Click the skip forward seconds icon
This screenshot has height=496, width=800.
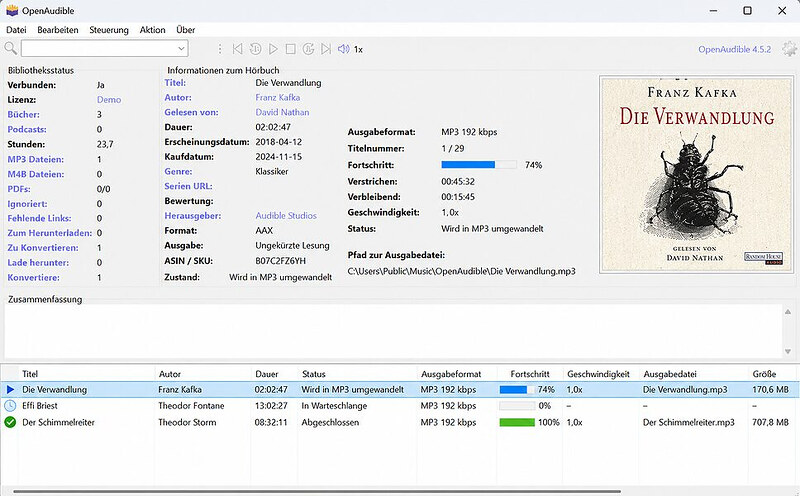(x=308, y=49)
